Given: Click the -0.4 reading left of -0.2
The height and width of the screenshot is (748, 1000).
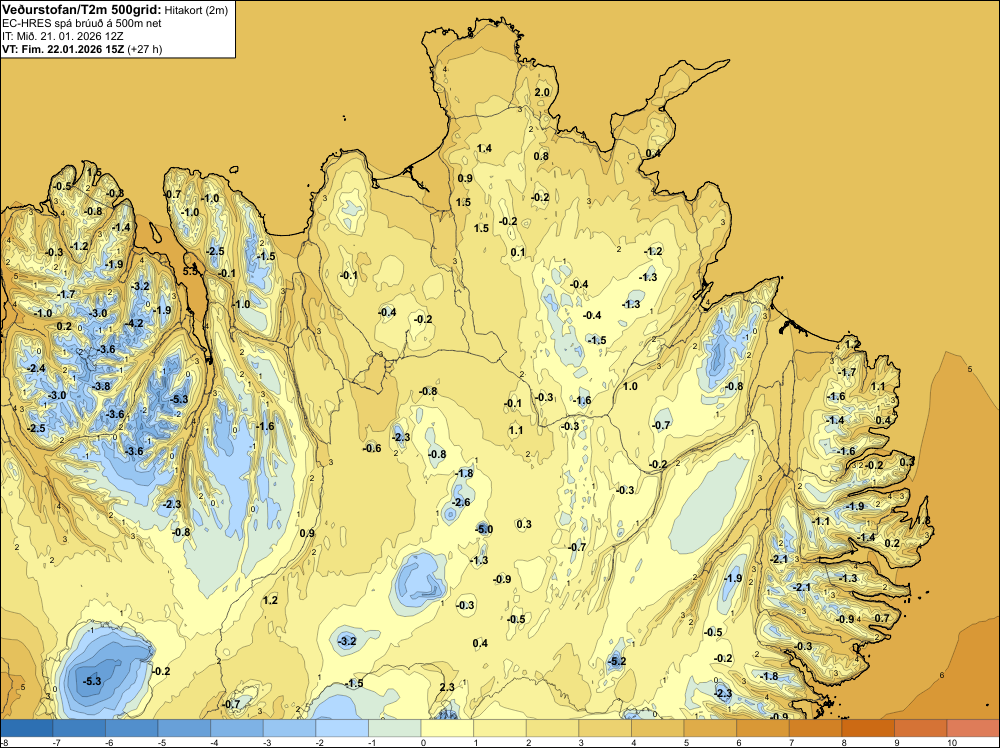Looking at the screenshot, I should pos(387,312).
